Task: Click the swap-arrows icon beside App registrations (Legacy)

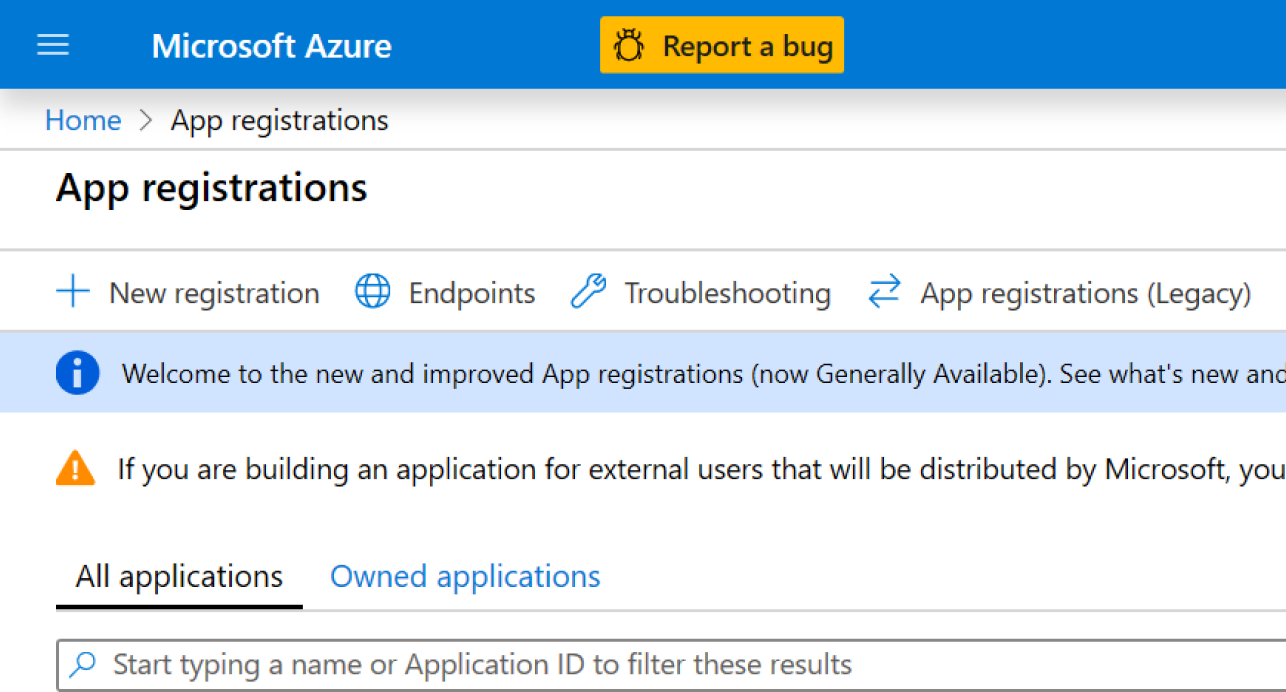Action: tap(884, 293)
